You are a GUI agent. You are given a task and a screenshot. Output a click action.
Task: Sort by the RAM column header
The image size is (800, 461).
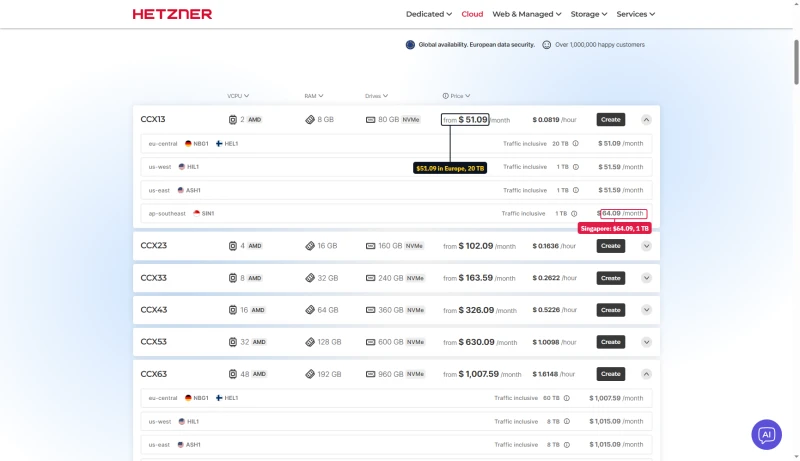pyautogui.click(x=314, y=96)
